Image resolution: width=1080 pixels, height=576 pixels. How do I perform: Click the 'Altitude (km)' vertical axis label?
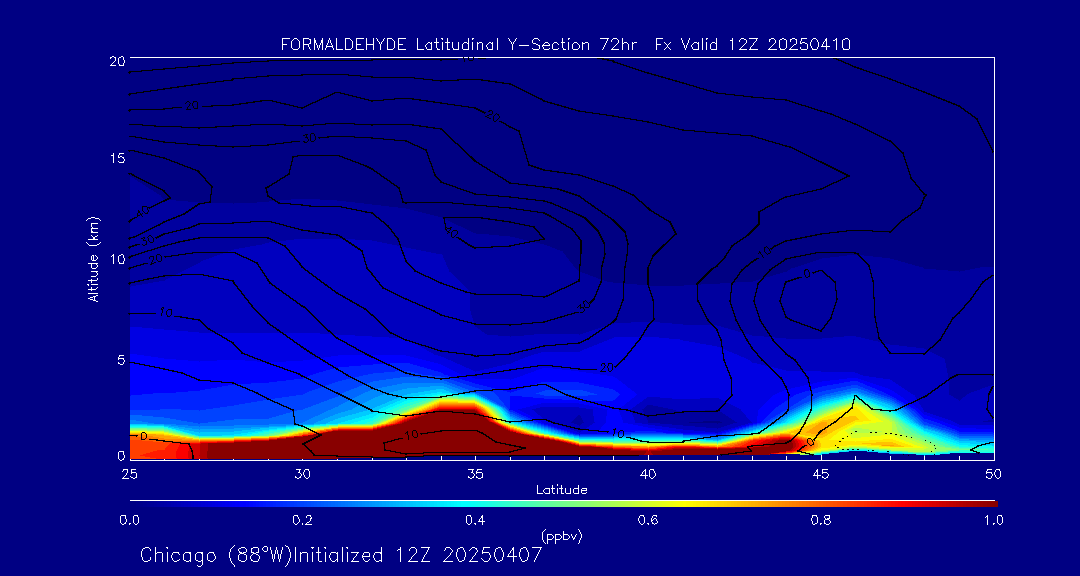click(x=93, y=258)
